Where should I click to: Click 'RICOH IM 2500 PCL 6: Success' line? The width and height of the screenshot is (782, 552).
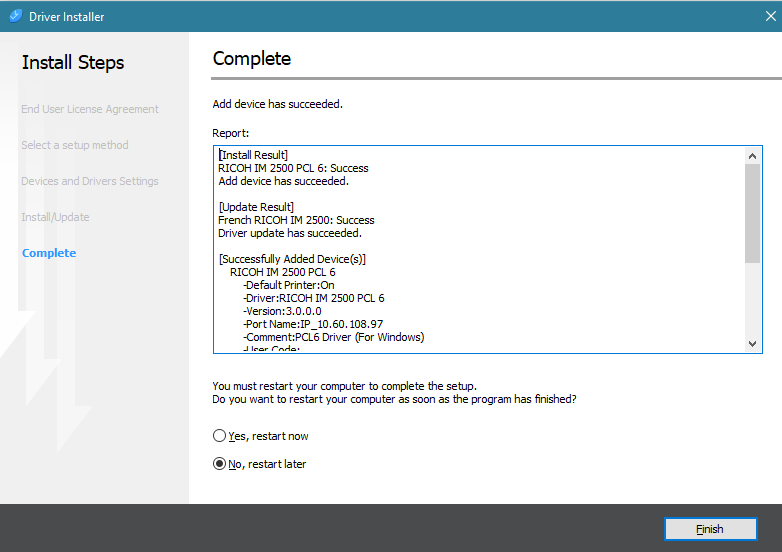[293, 168]
